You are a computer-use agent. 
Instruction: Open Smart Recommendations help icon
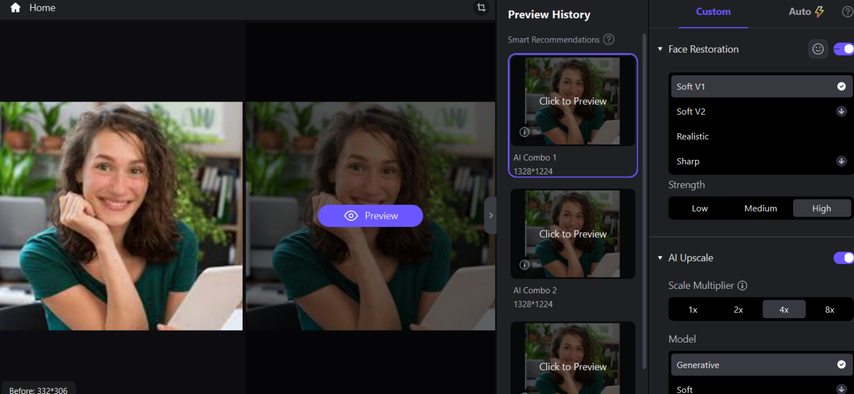609,40
